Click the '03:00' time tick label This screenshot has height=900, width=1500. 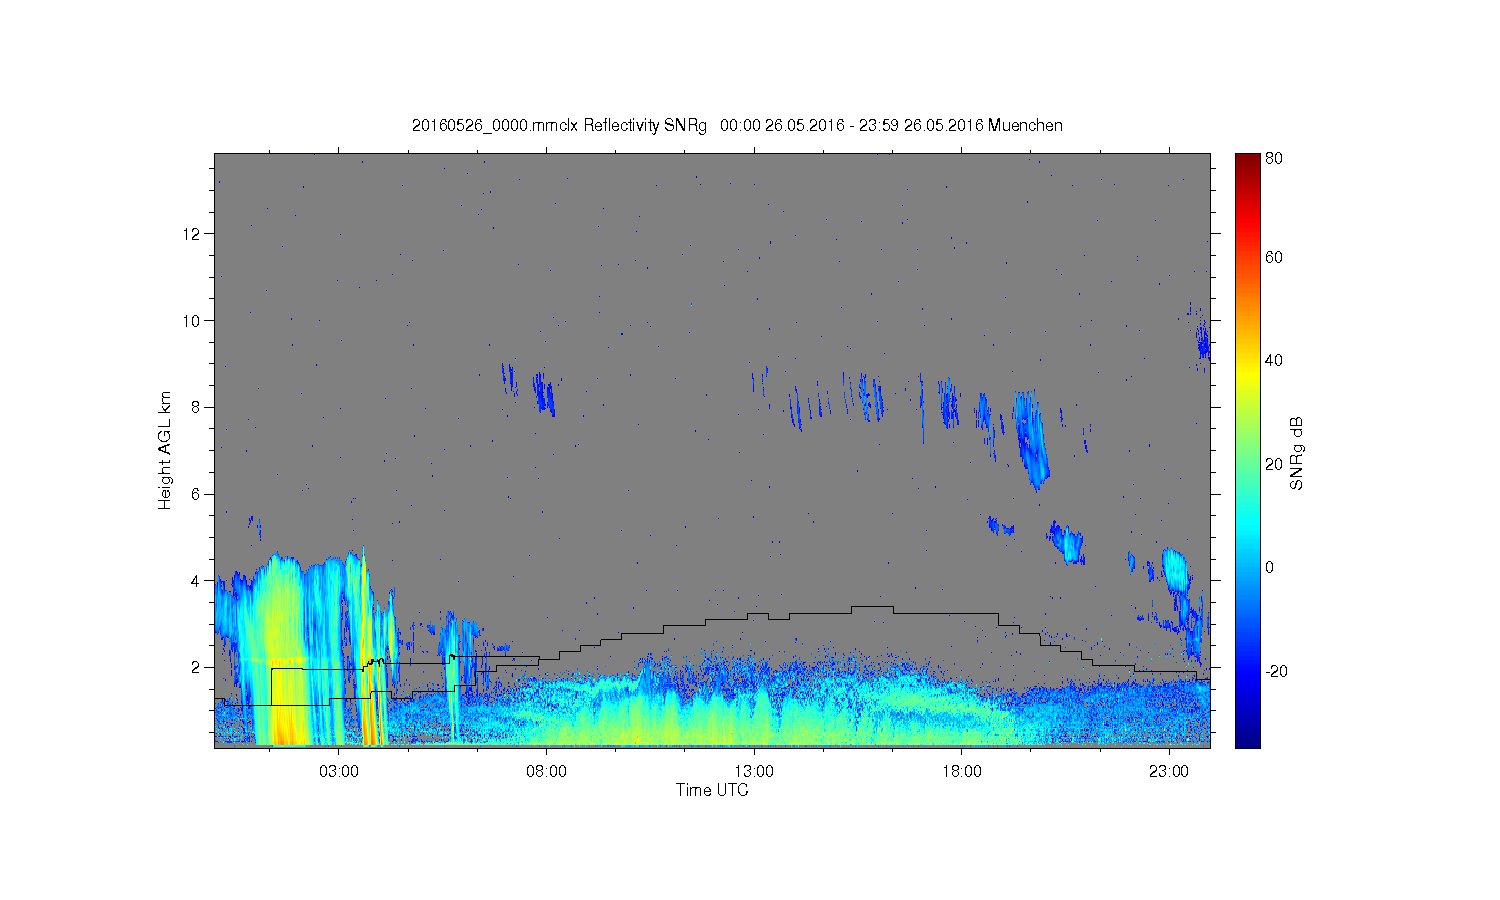click(x=338, y=772)
